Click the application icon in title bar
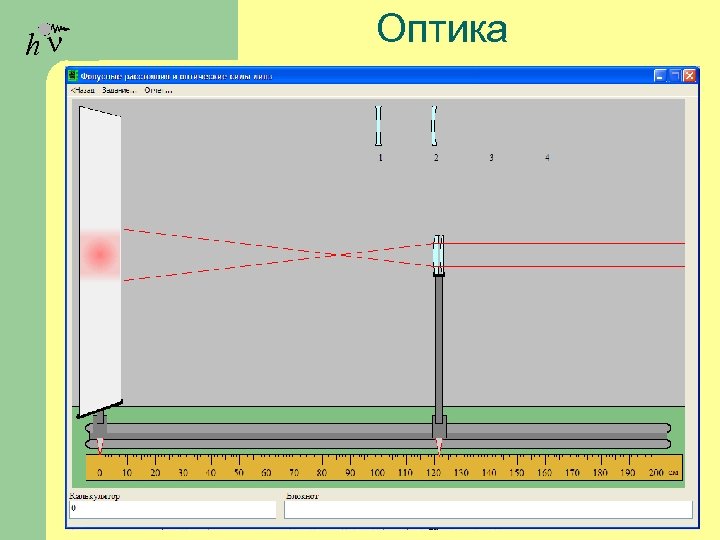Viewport: 720px width, 540px height. tap(73, 76)
